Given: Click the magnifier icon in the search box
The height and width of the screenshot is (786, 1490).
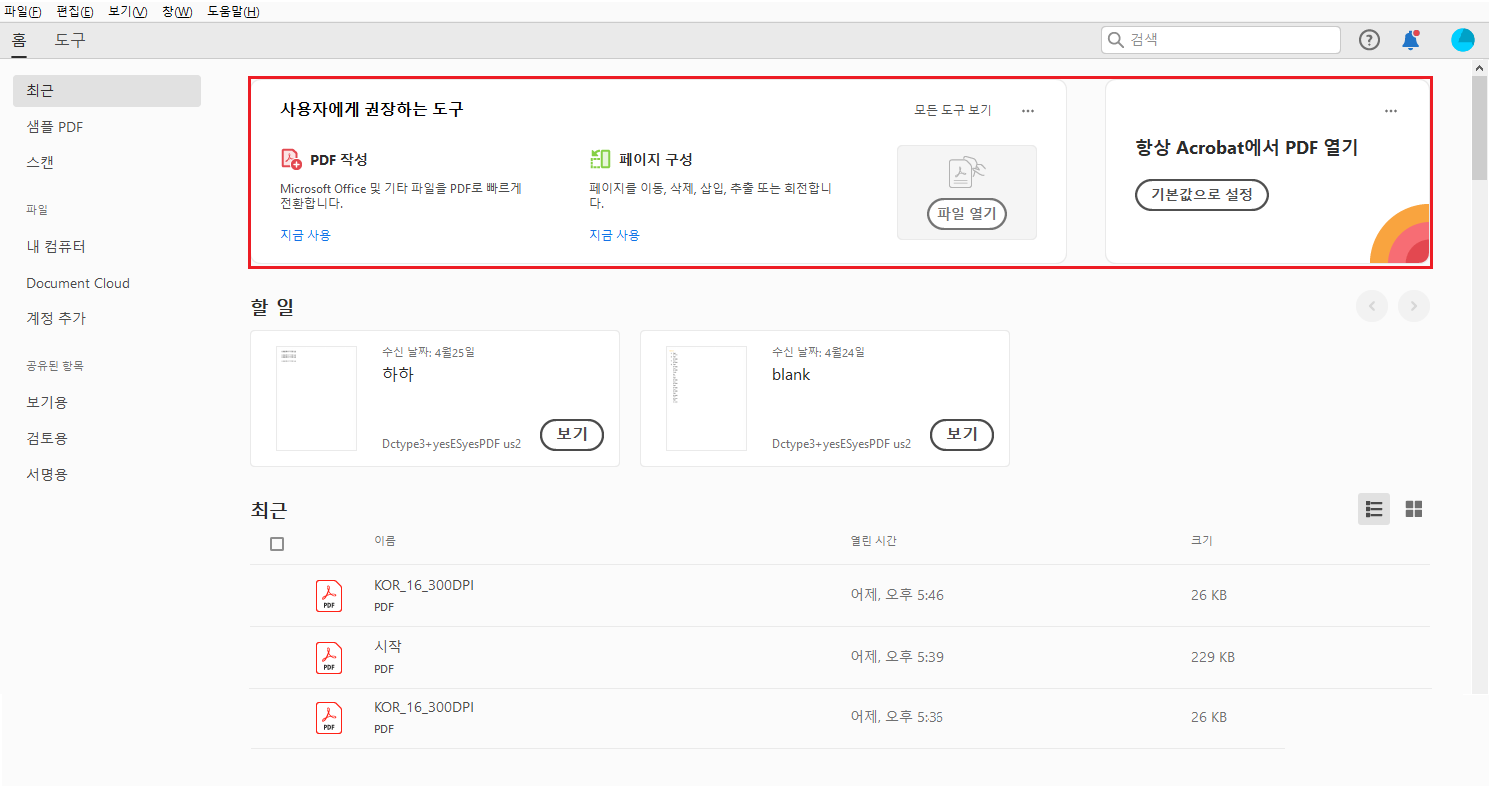Looking at the screenshot, I should tap(1115, 40).
